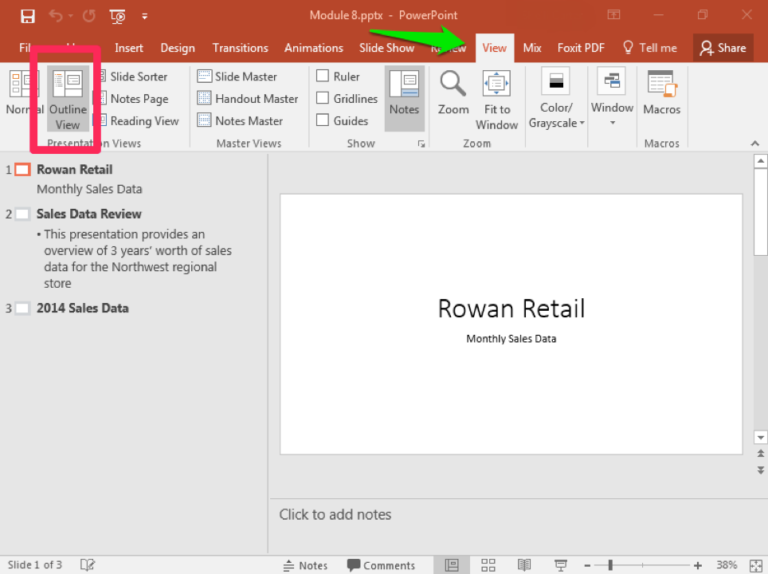This screenshot has height=574, width=768.
Task: Open Comments in the status bar
Action: [381, 565]
